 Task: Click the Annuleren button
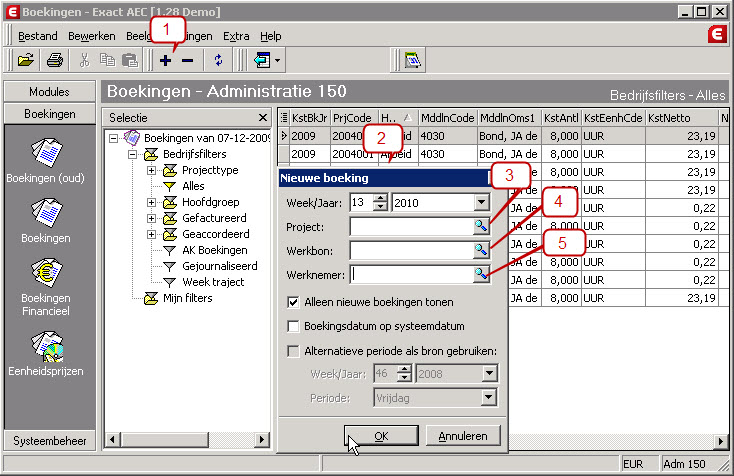(x=463, y=436)
